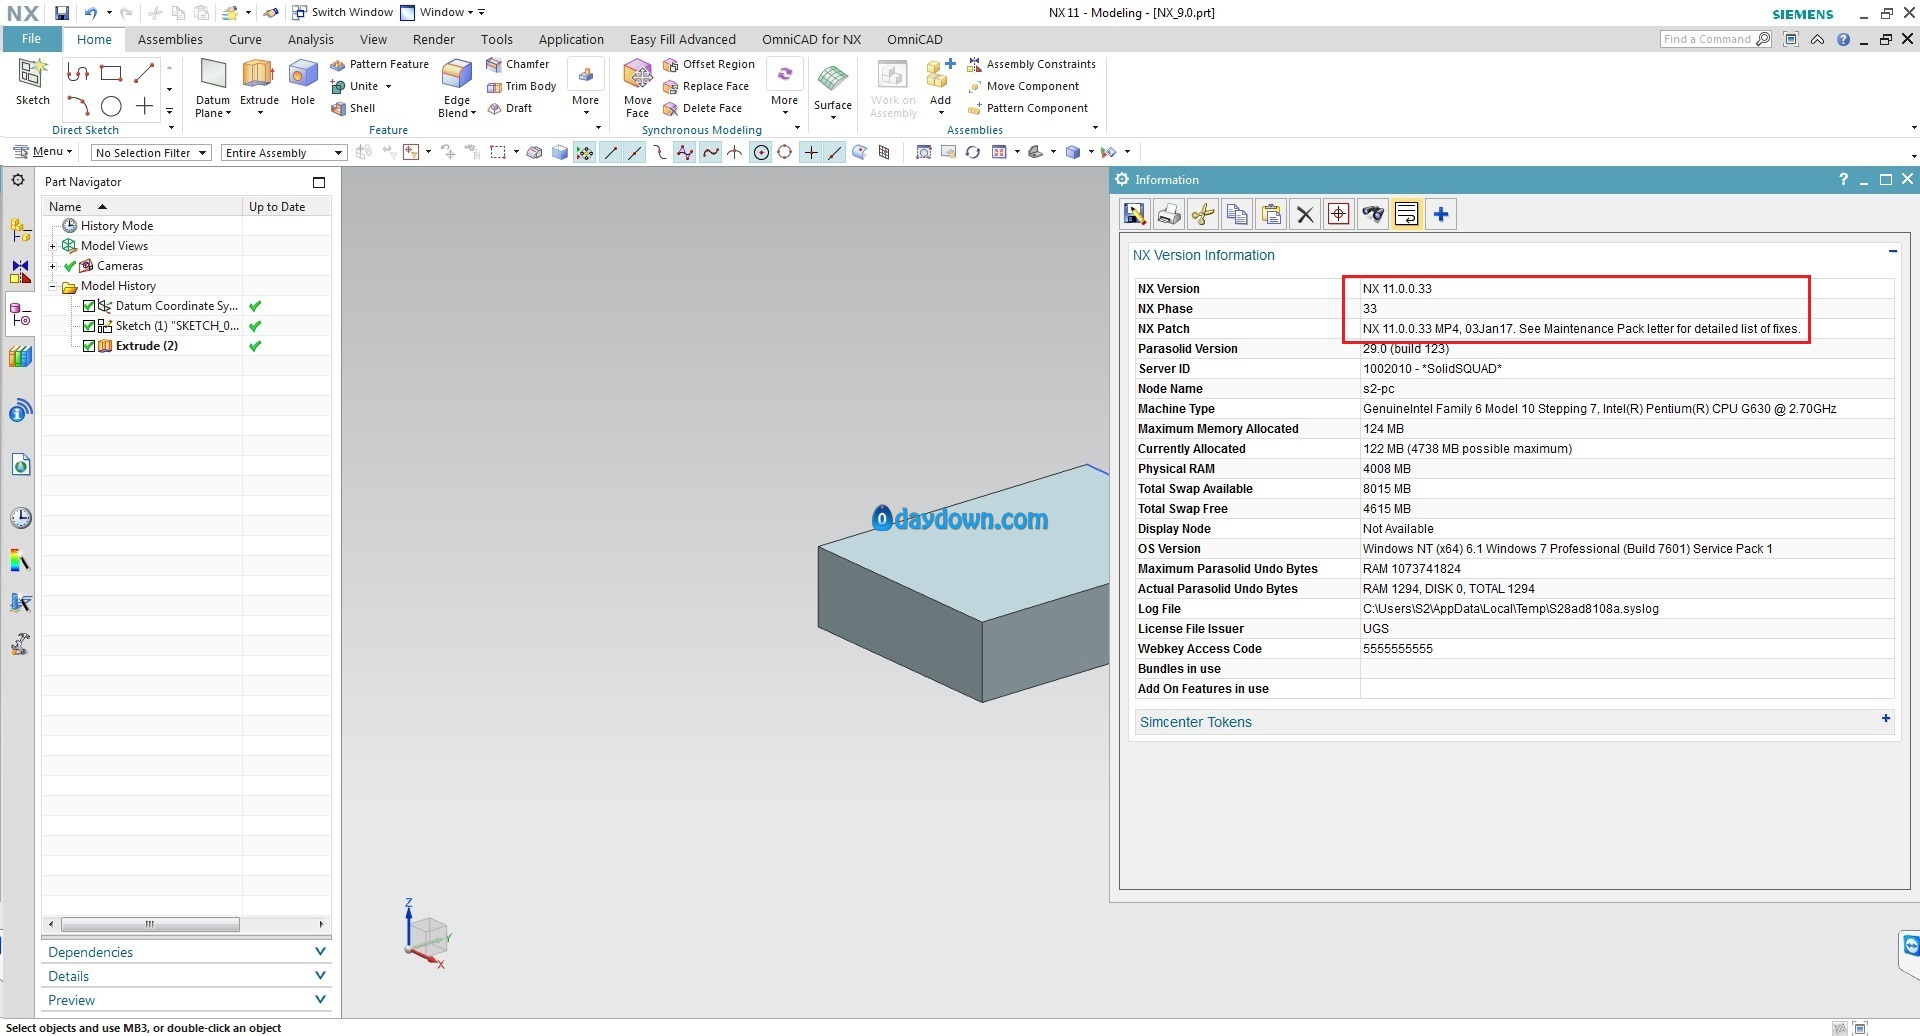Toggle the Extrude (2) feature checkbox
The image size is (1920, 1036).
(x=89, y=346)
